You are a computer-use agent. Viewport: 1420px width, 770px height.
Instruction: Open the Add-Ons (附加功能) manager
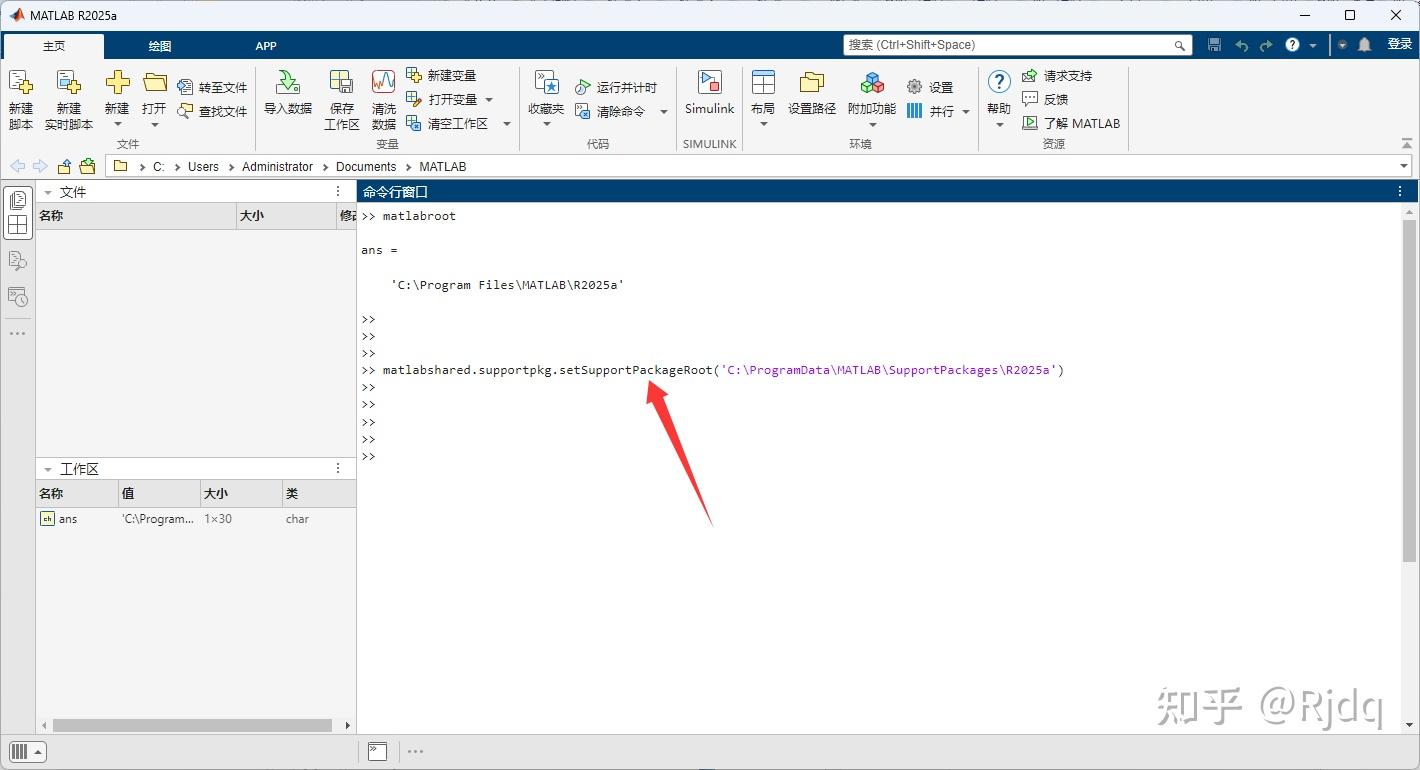(869, 97)
